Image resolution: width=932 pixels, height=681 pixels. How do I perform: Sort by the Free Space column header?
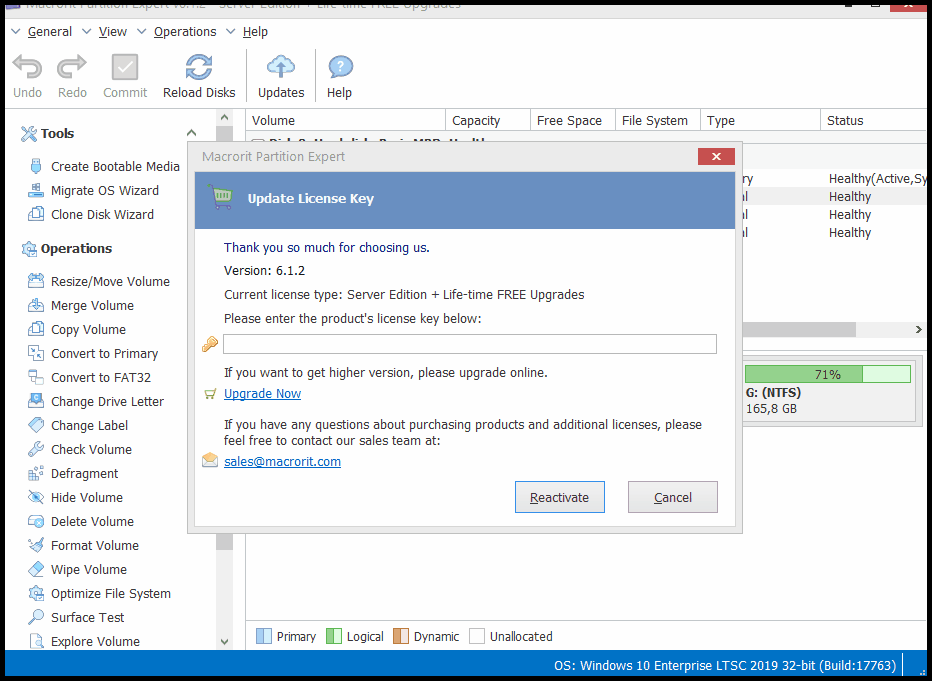click(x=572, y=120)
